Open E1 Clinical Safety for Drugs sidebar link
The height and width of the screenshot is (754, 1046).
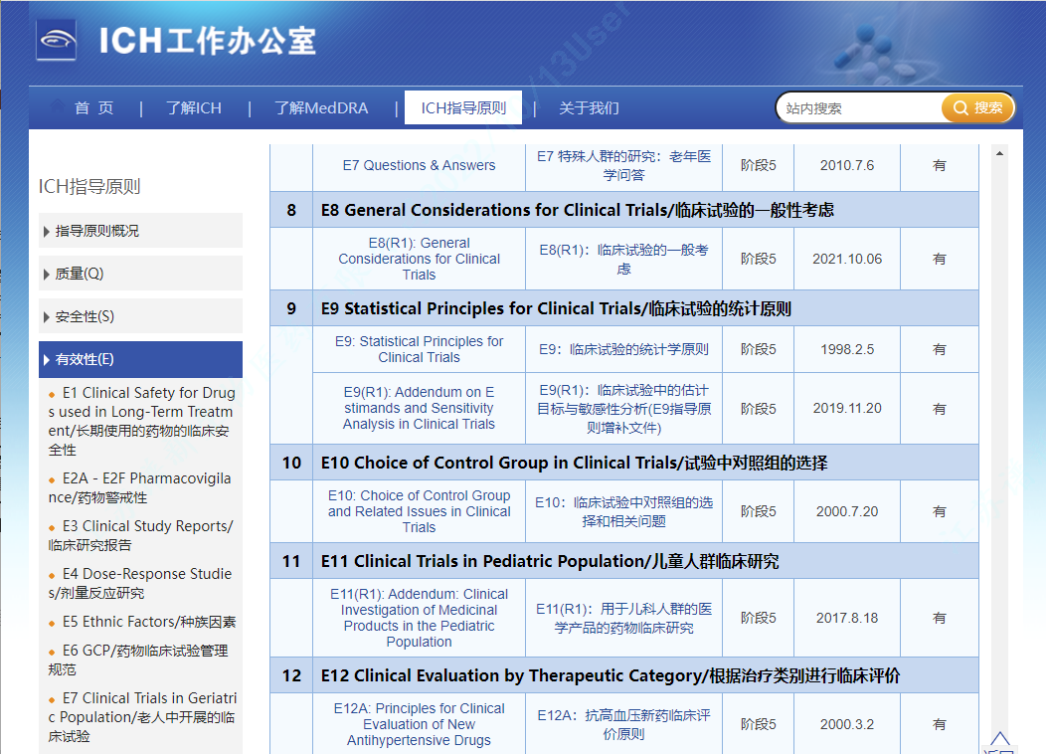(141, 421)
